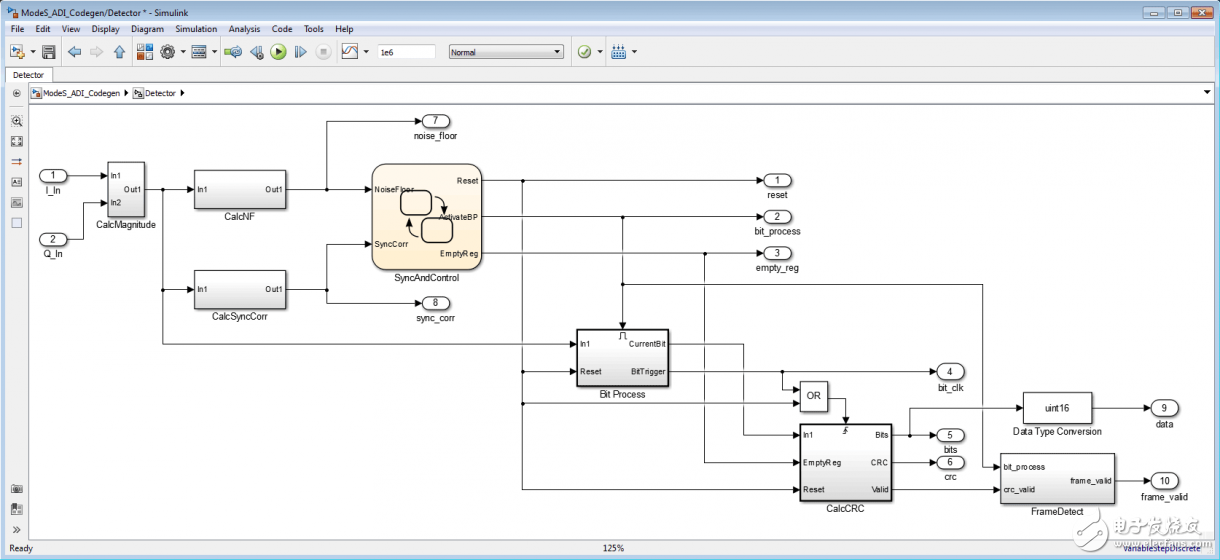1220x560 pixels.
Task: Click the Run simulation play button
Action: (x=279, y=52)
